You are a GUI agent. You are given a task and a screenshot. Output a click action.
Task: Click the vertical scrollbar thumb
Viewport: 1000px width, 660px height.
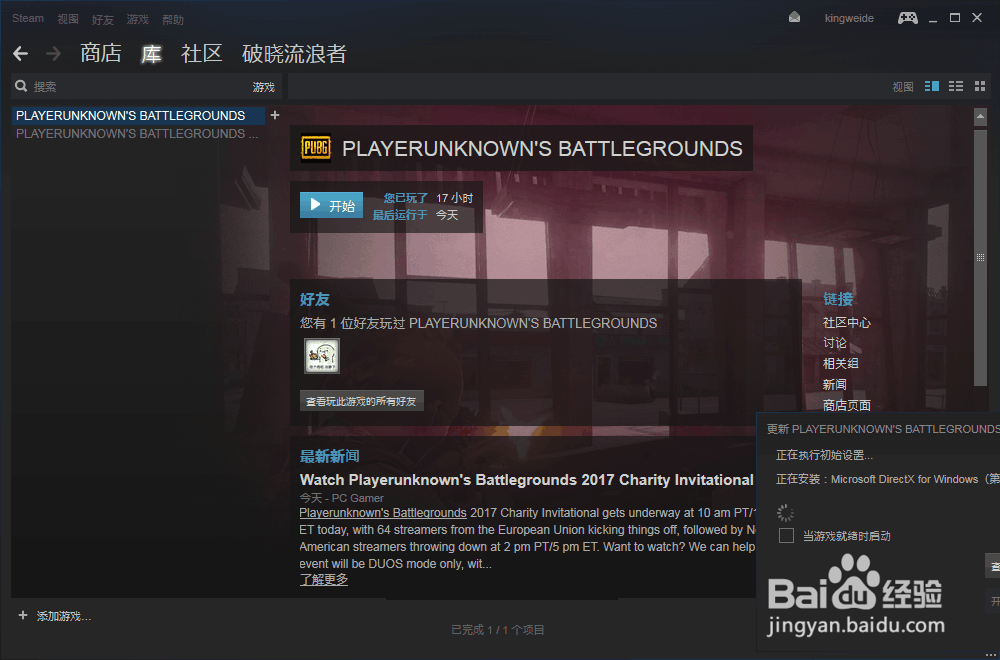point(980,257)
